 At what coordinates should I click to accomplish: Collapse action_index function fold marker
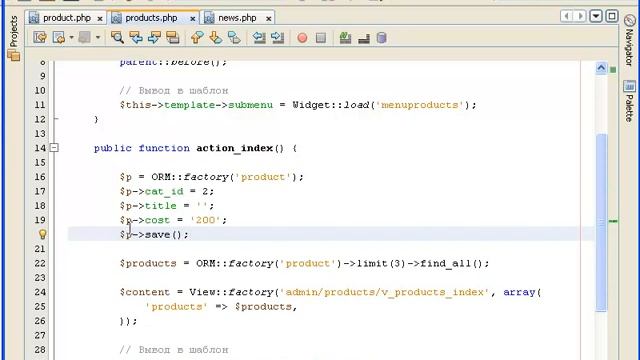[54, 148]
